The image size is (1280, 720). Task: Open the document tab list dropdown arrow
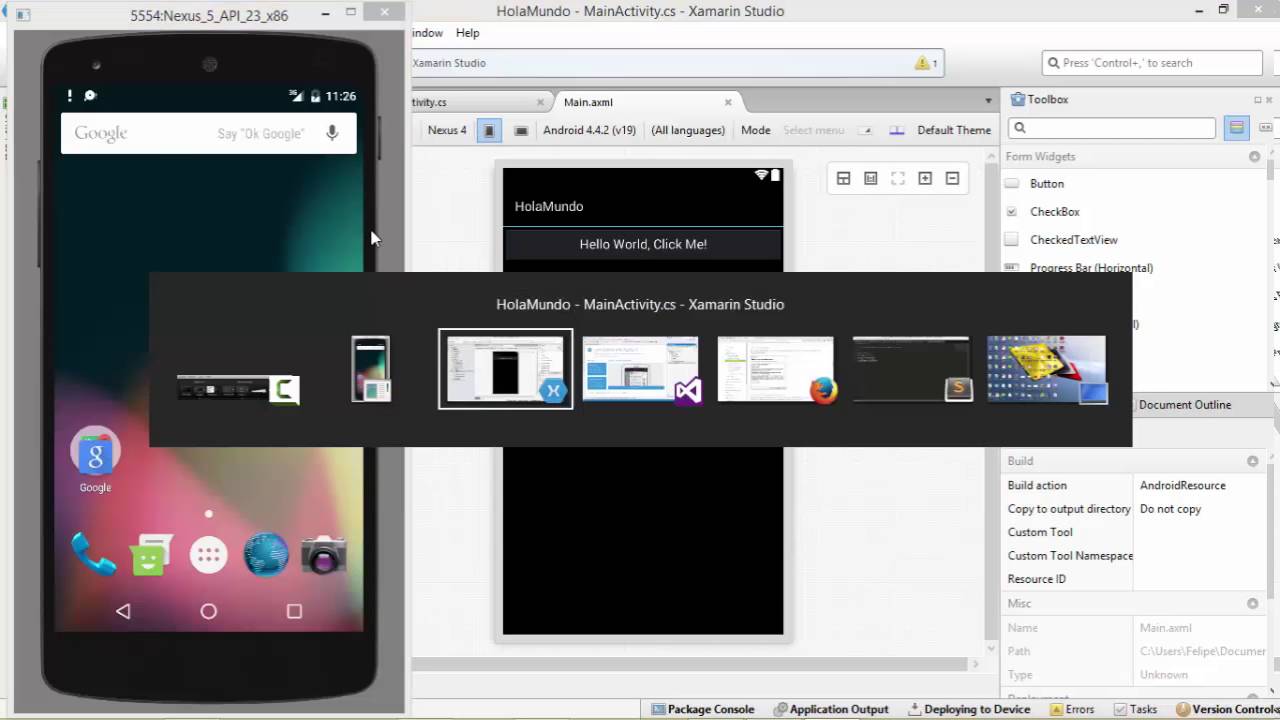pyautogui.click(x=988, y=101)
